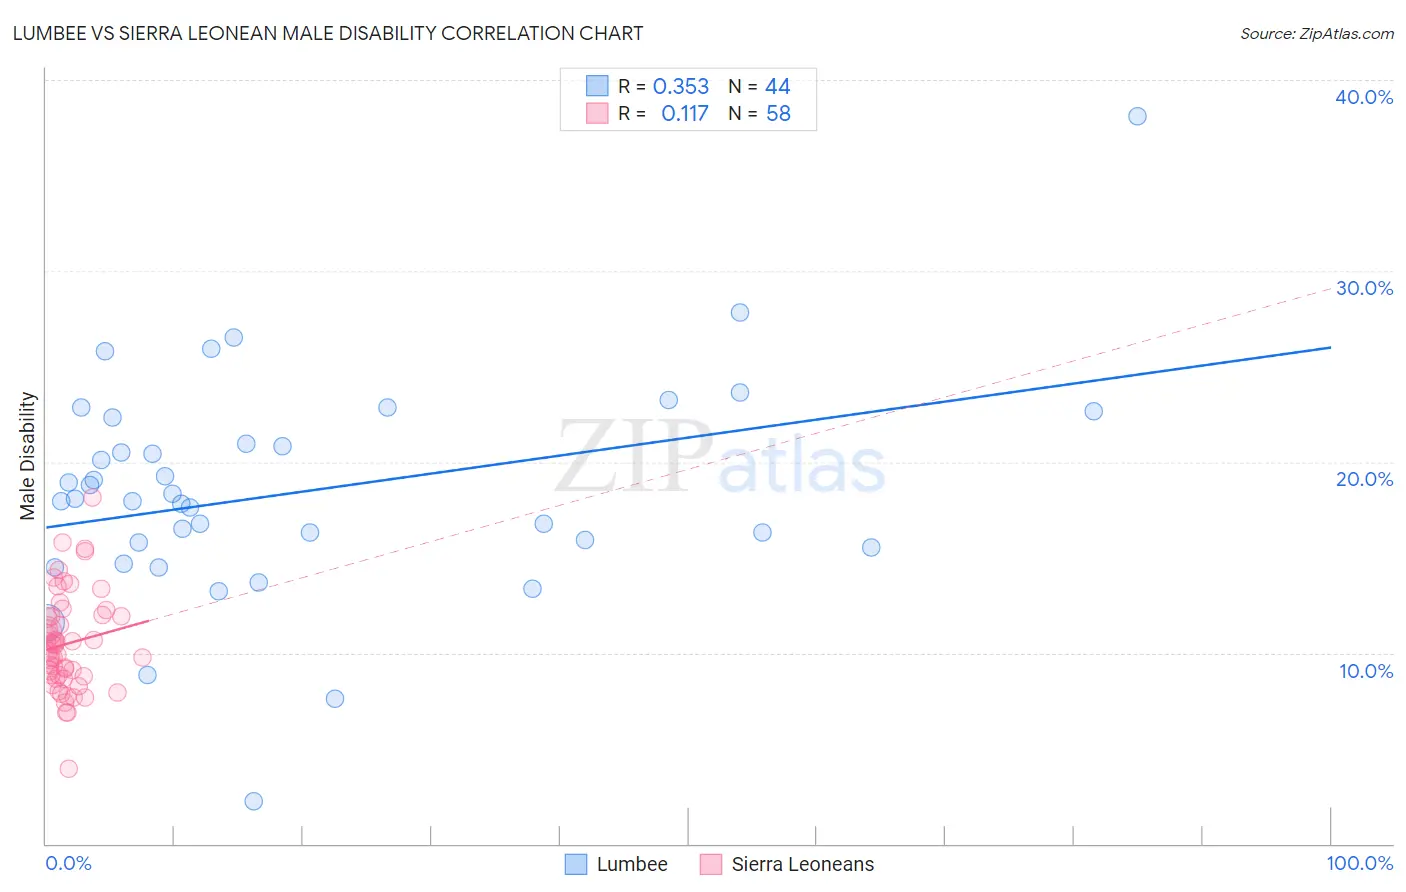Click the Sierra Leoneans pink legend swatch at bottom
The height and width of the screenshot is (892, 1406).
(x=711, y=864)
